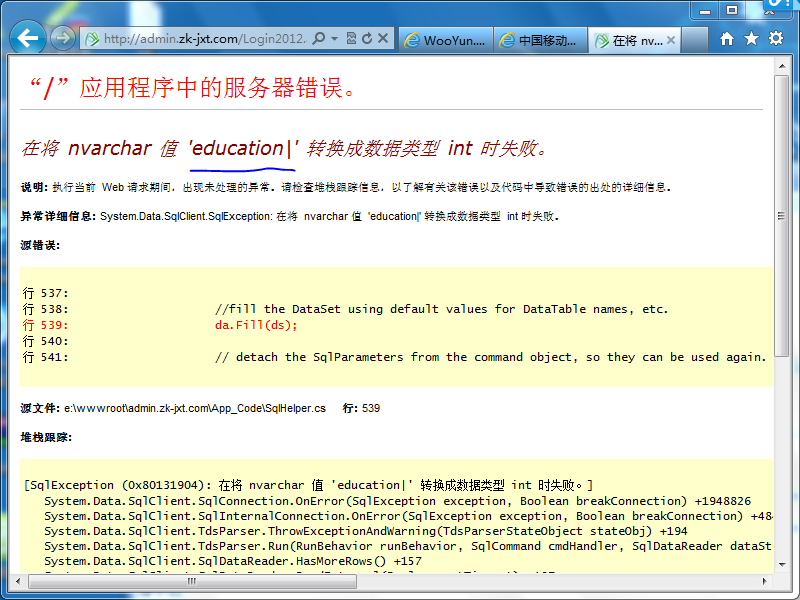800x600 pixels.
Task: Open the Tools gear menu
Action: point(776,38)
